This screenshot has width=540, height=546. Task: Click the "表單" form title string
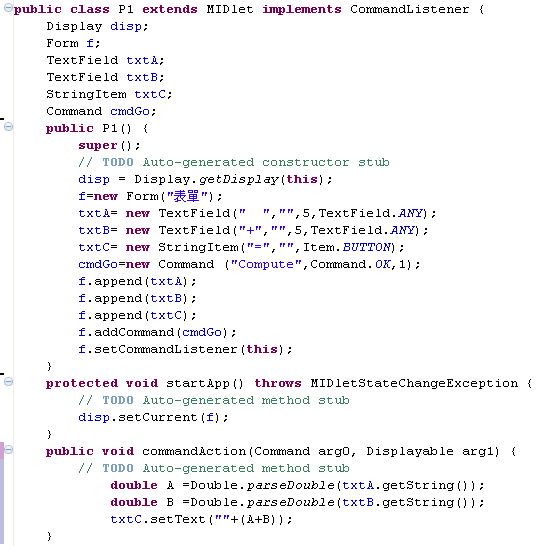pos(187,196)
